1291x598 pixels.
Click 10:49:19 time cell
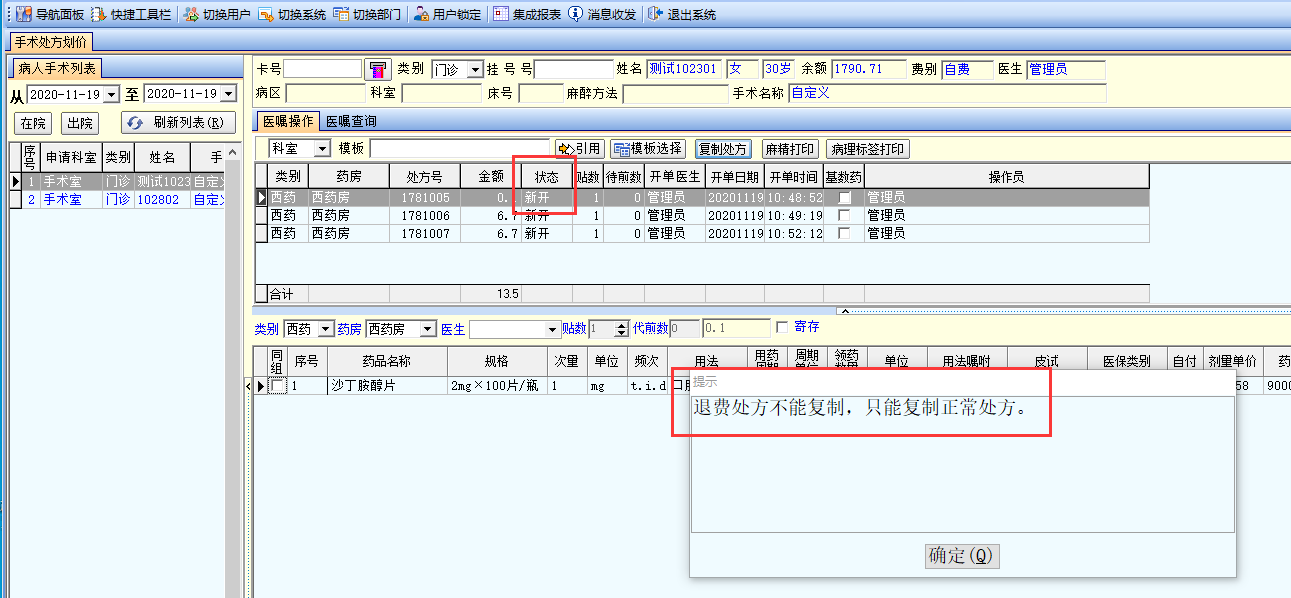point(795,215)
